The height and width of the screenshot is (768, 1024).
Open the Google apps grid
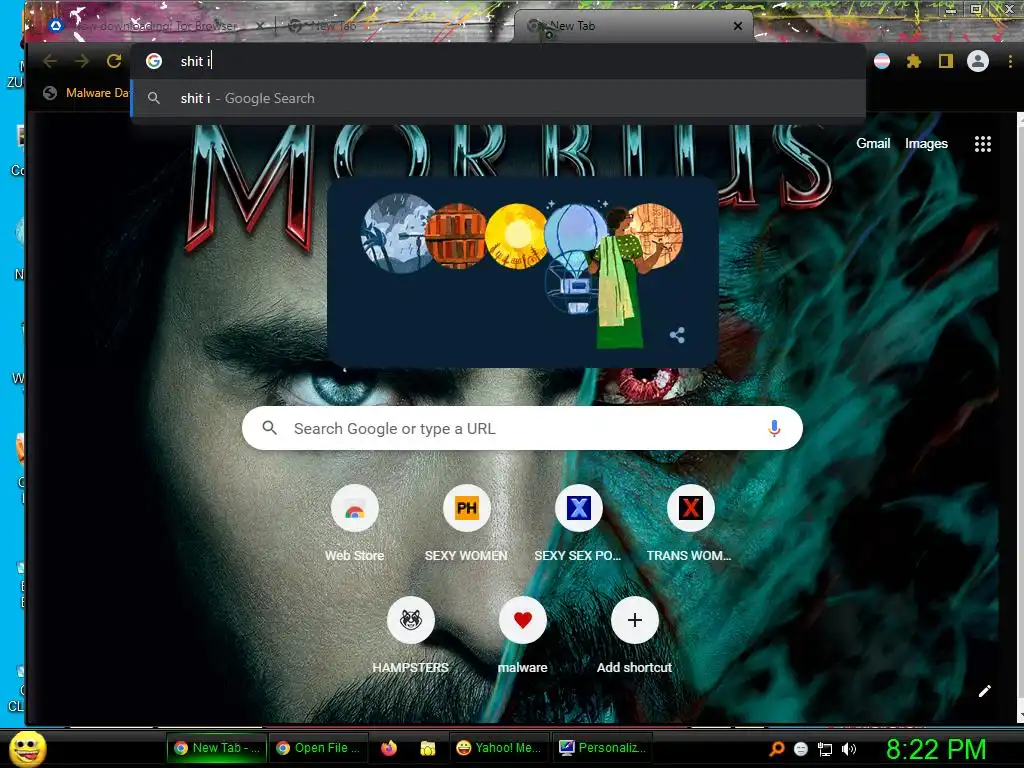983,144
